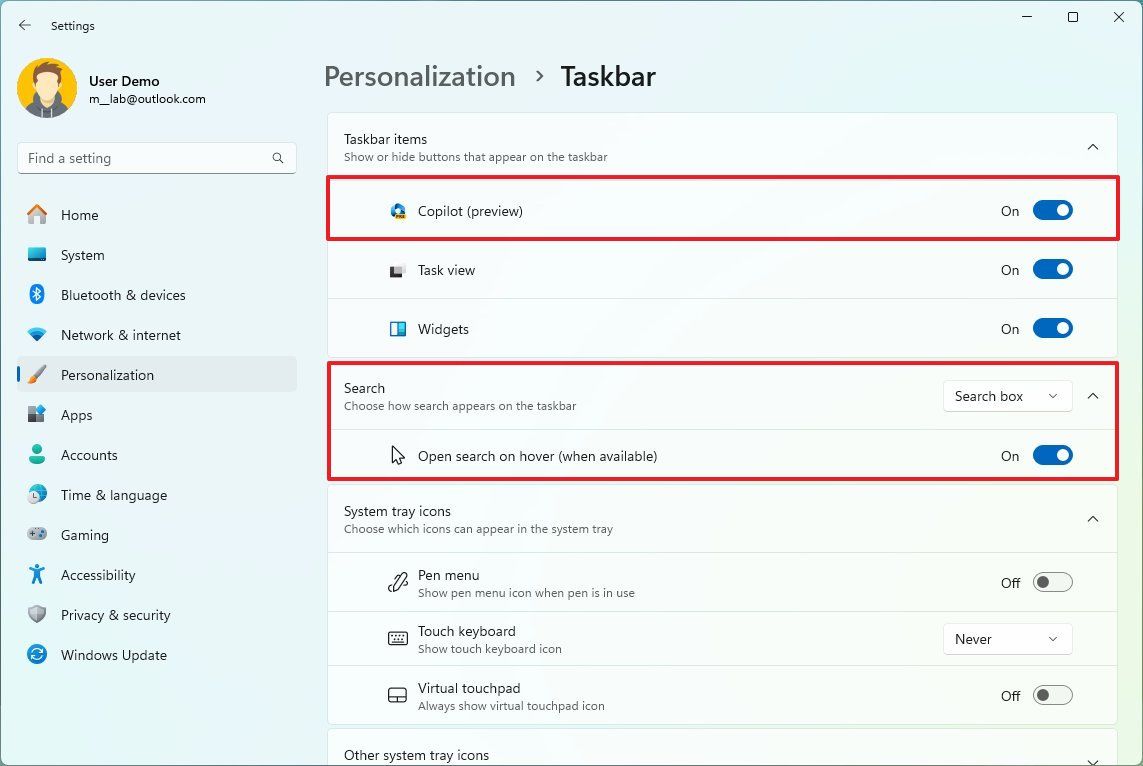Enable the Pen menu switch
The height and width of the screenshot is (766, 1143).
click(1052, 581)
